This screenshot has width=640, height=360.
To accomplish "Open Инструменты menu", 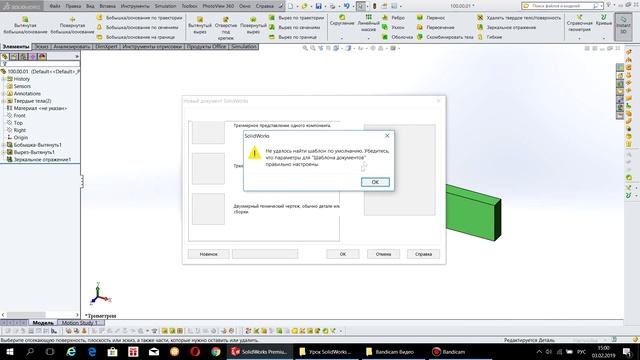I will coord(135,6).
